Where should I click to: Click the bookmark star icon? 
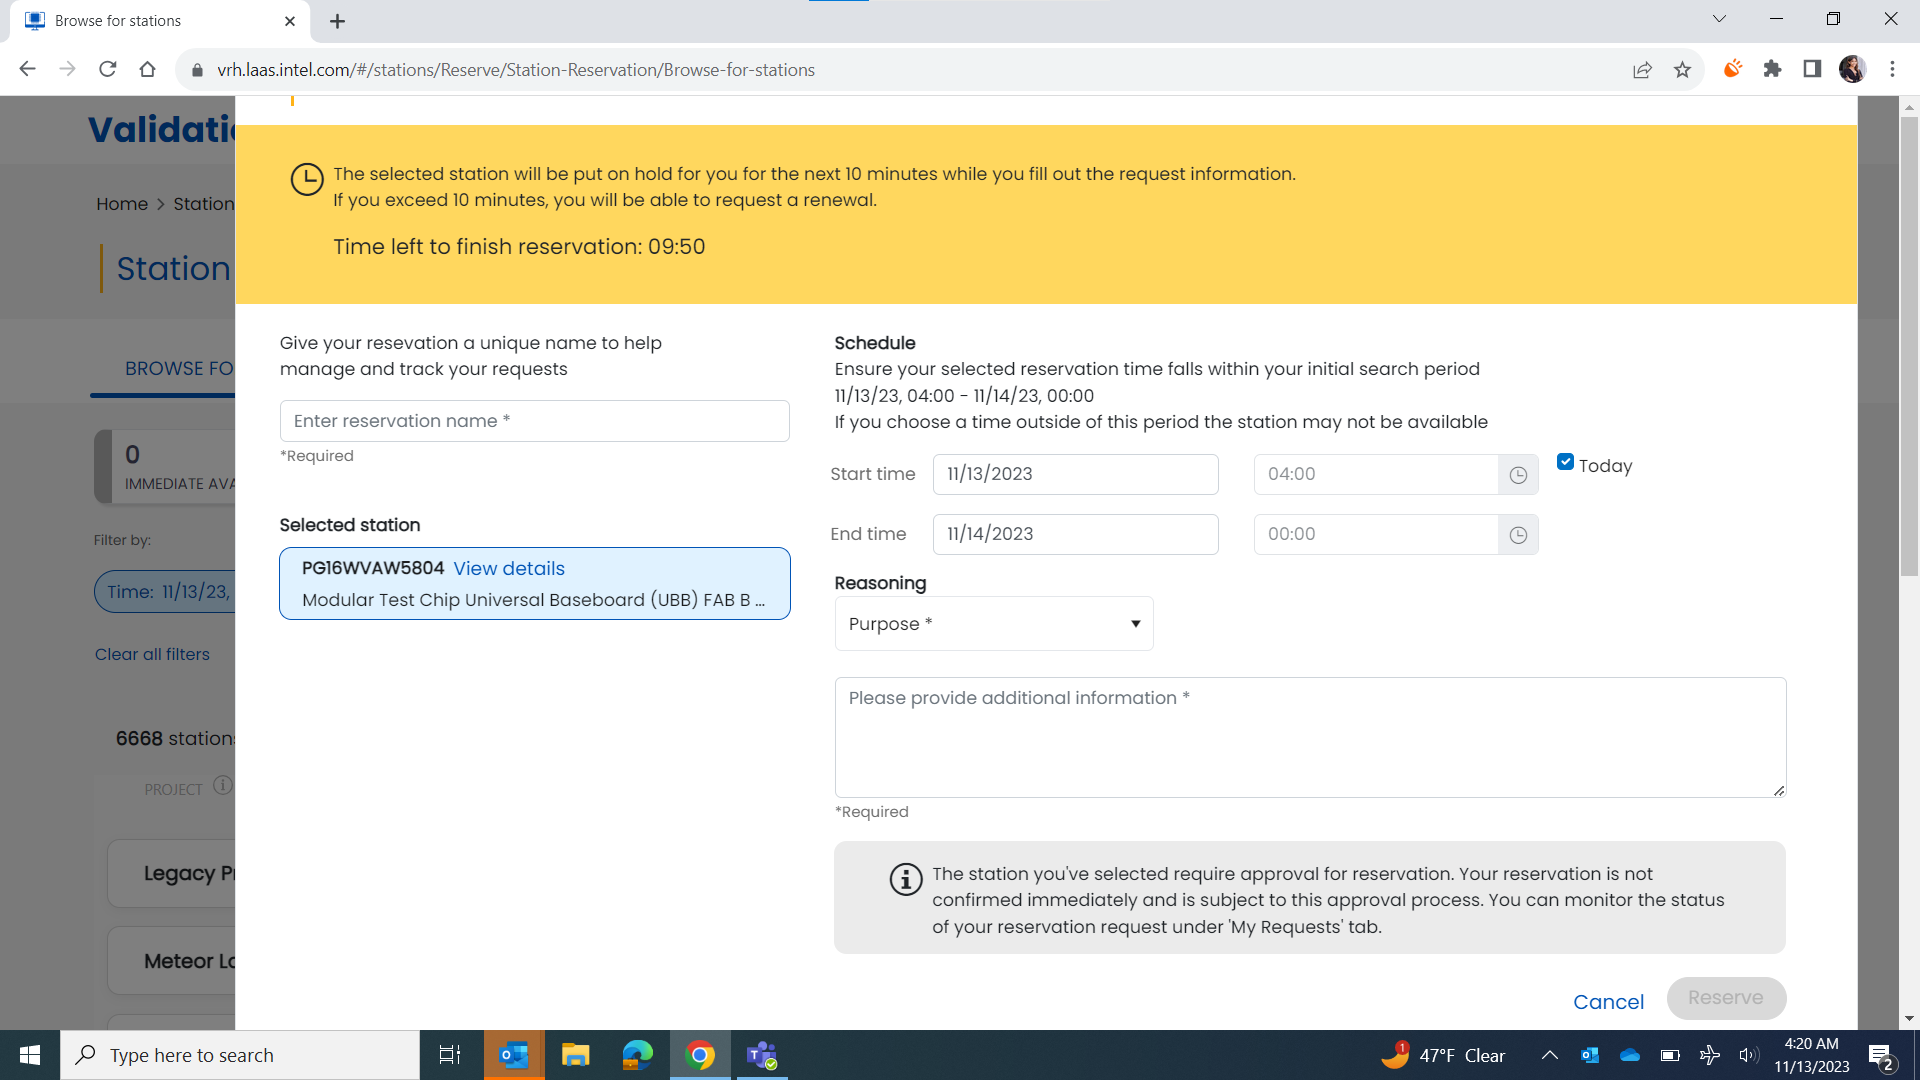[1682, 70]
